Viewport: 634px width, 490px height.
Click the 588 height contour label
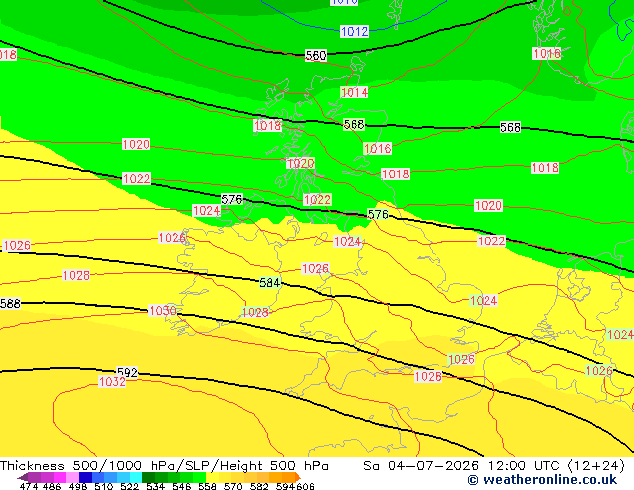(10, 304)
